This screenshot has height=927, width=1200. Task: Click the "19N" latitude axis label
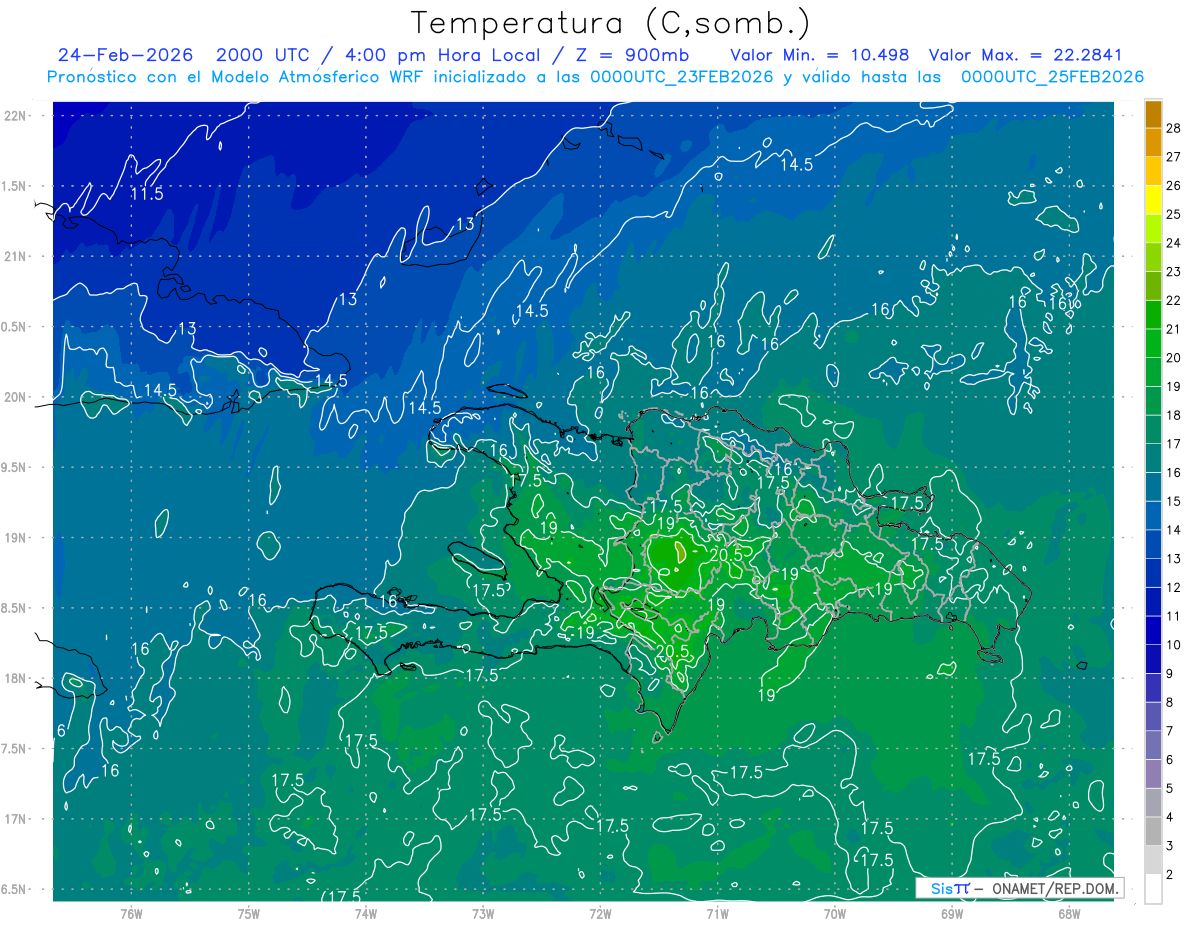click(x=14, y=538)
